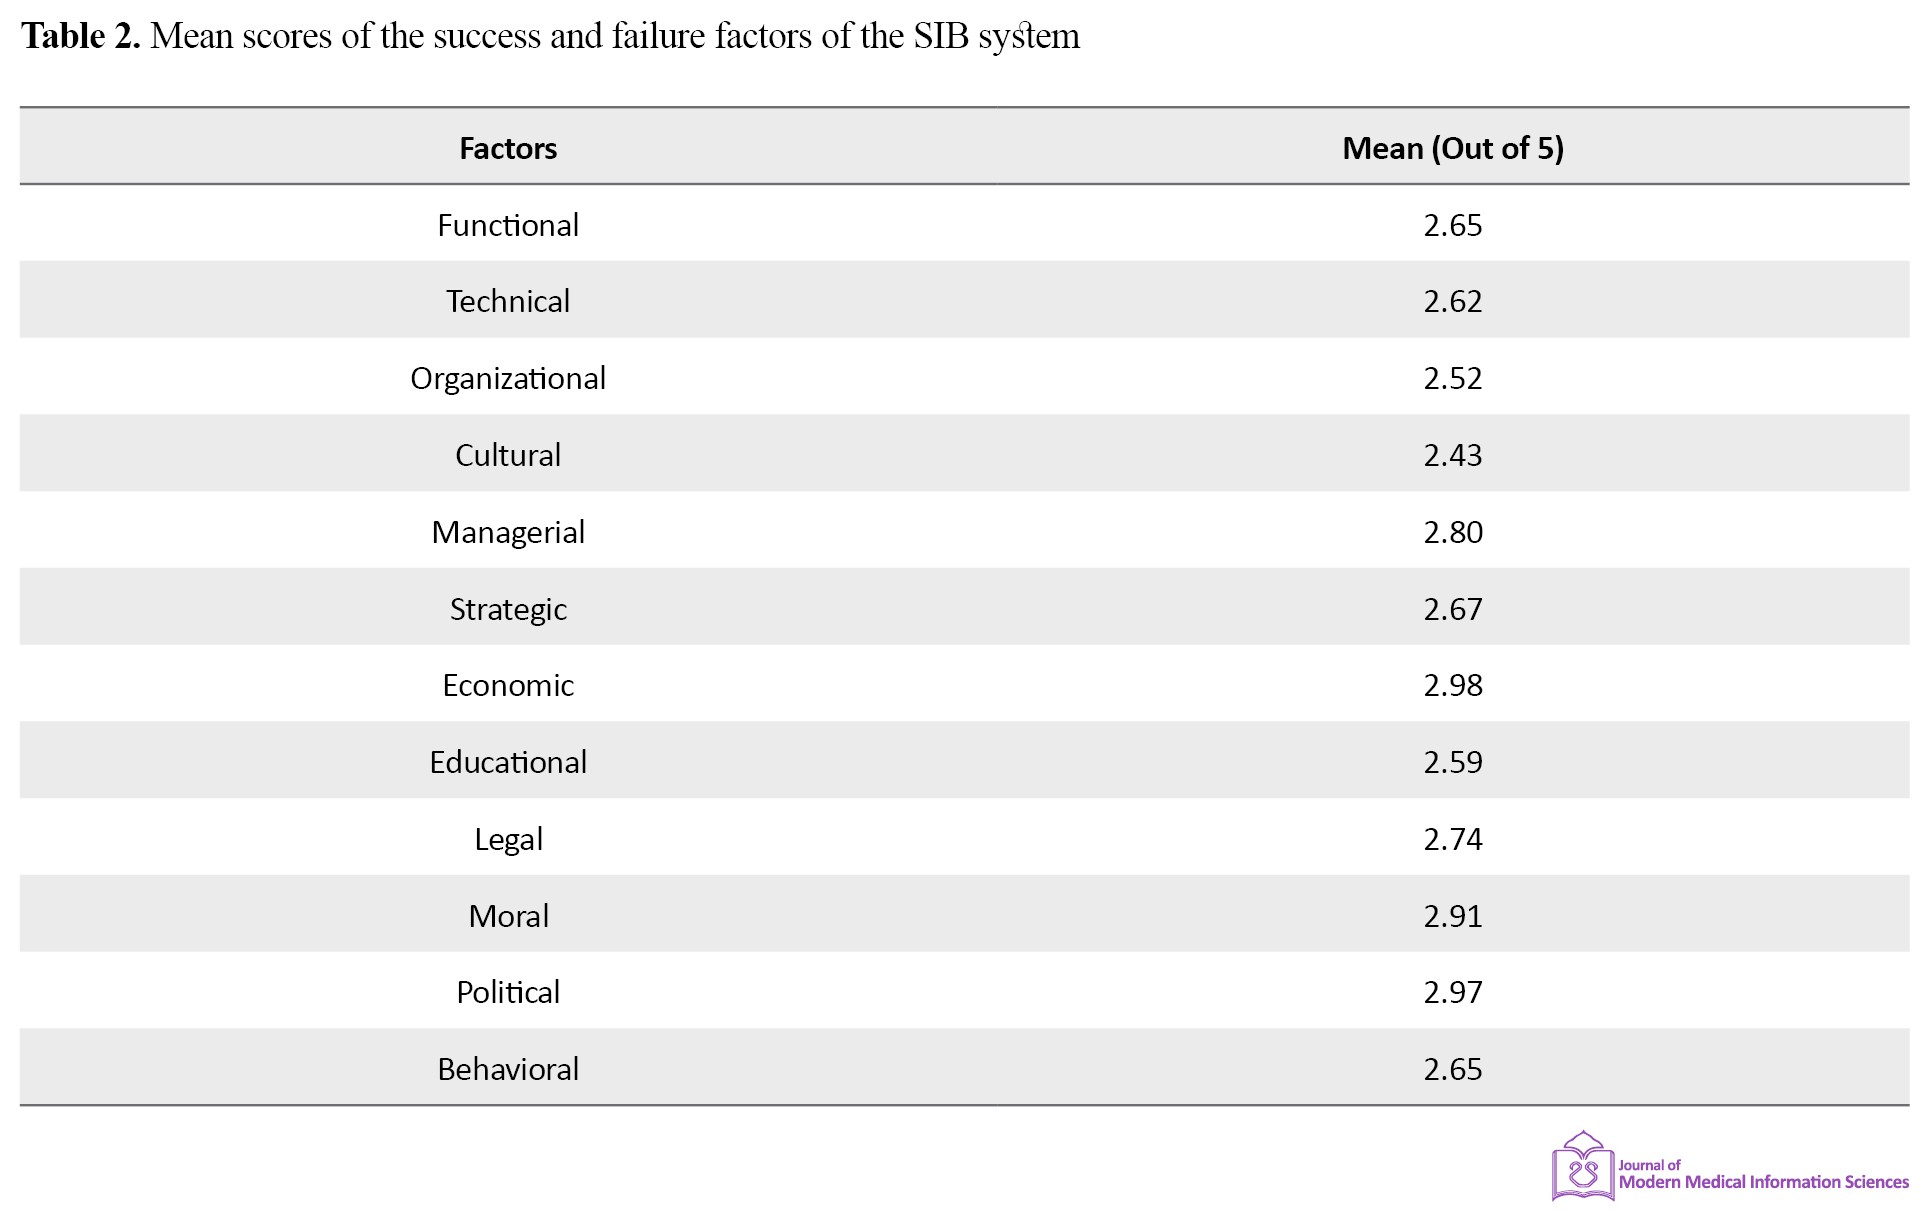Click the Behavioral row label
1925x1213 pixels.
coord(508,1069)
